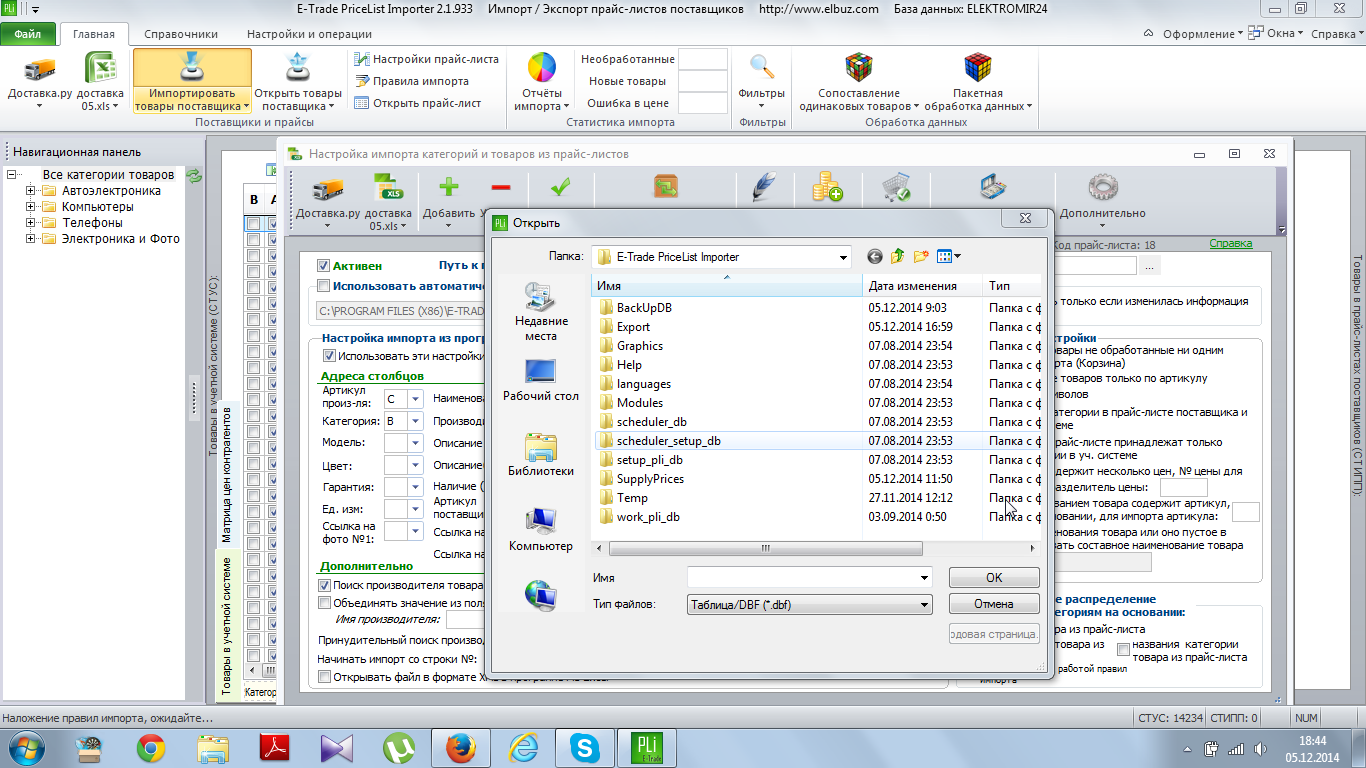Click the shopping cart icon in settings toolbar

pyautogui.click(x=895, y=187)
